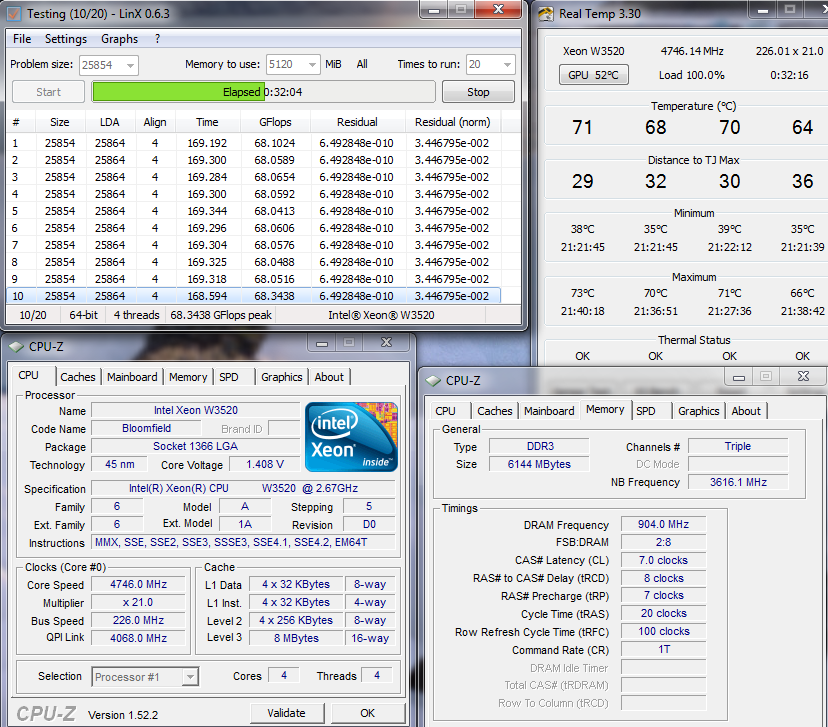The image size is (828, 727).
Task: Expand the Problem size dropdown
Action: pos(130,65)
